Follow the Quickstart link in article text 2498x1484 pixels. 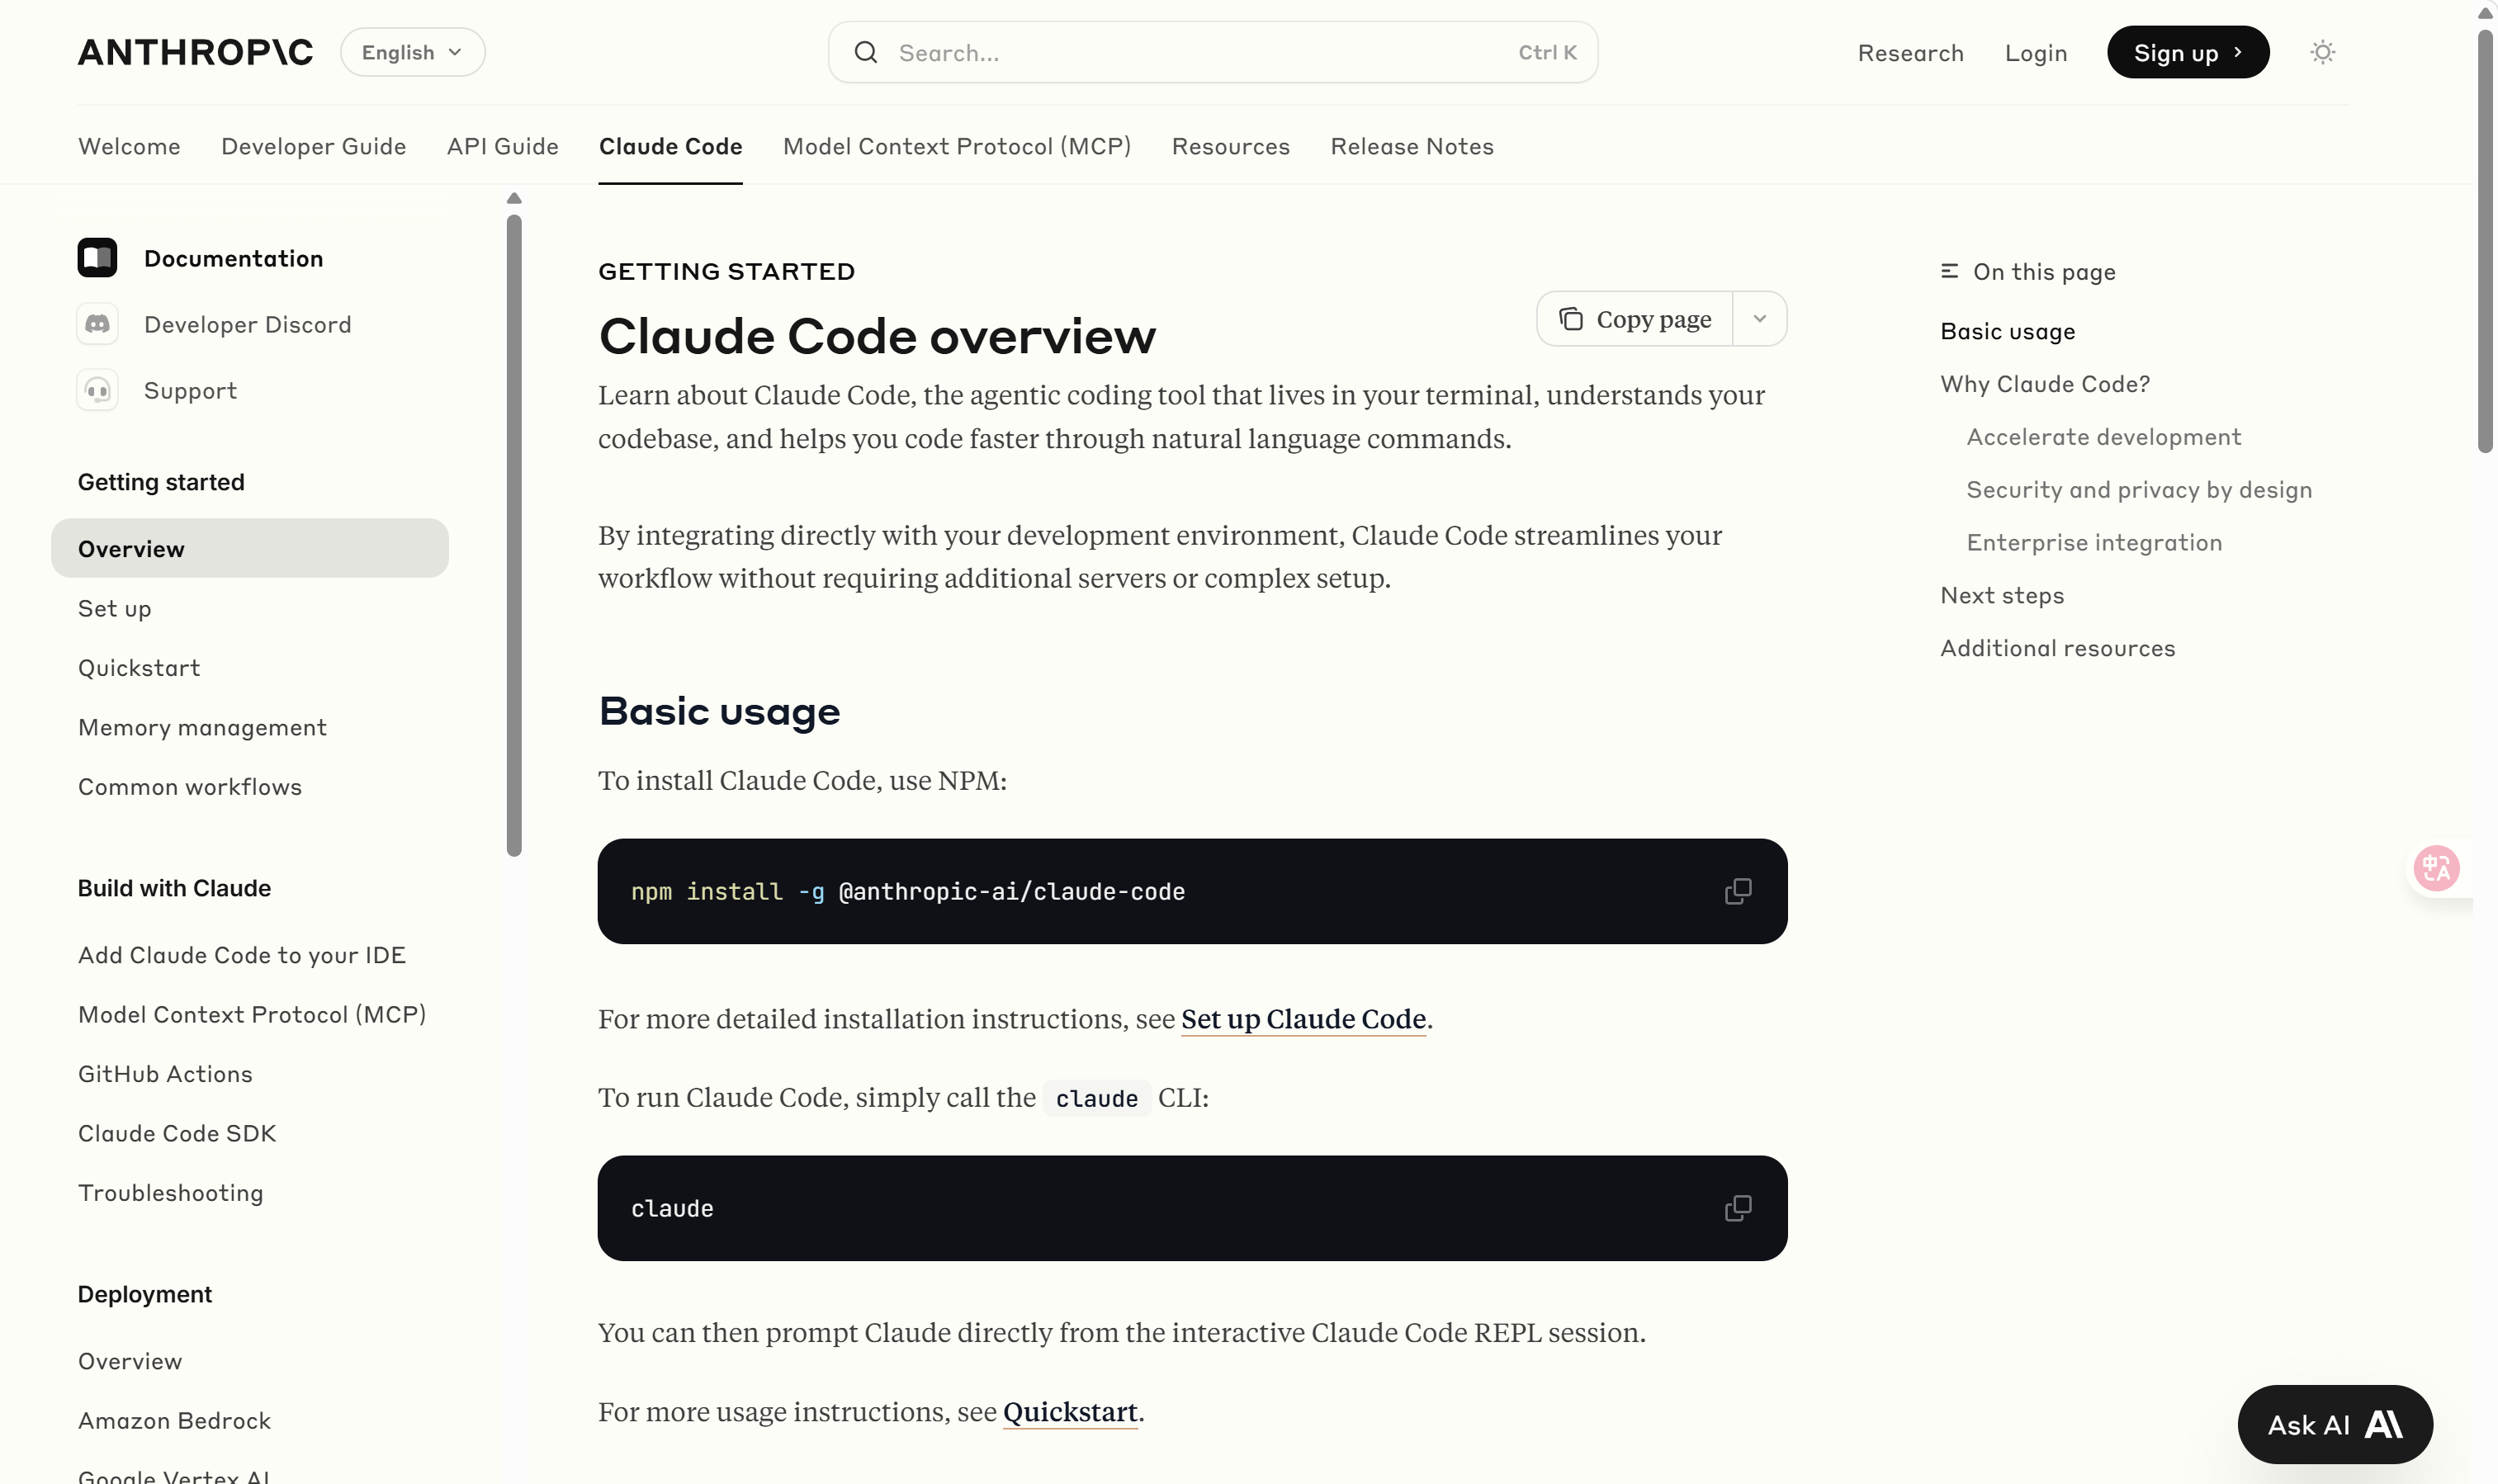click(1070, 1412)
